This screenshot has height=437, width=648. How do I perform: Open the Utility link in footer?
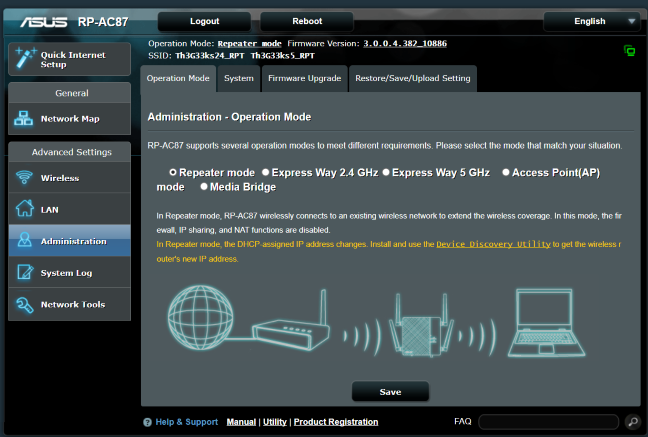(x=275, y=422)
